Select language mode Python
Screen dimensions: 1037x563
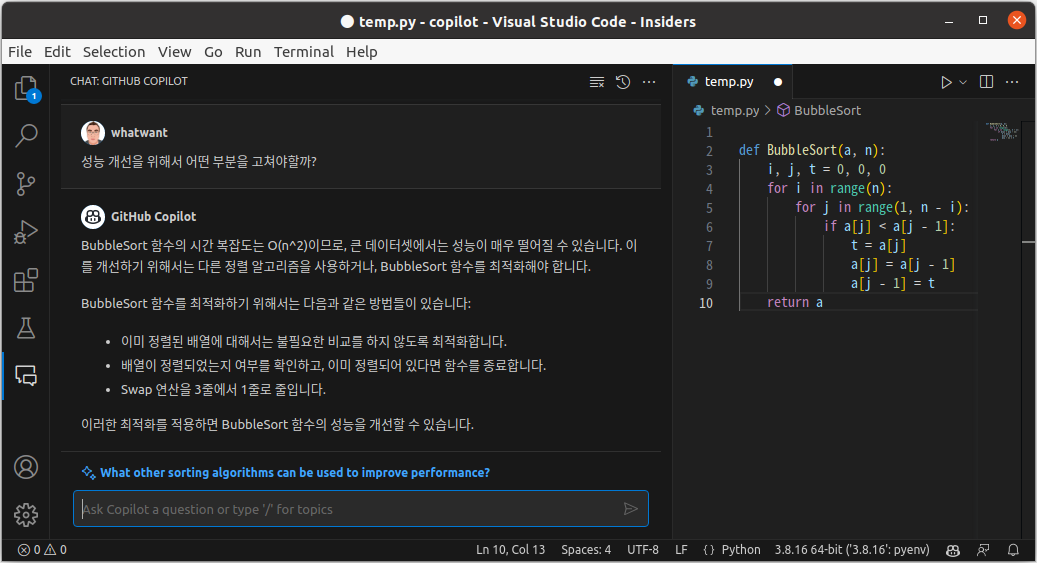click(x=741, y=550)
